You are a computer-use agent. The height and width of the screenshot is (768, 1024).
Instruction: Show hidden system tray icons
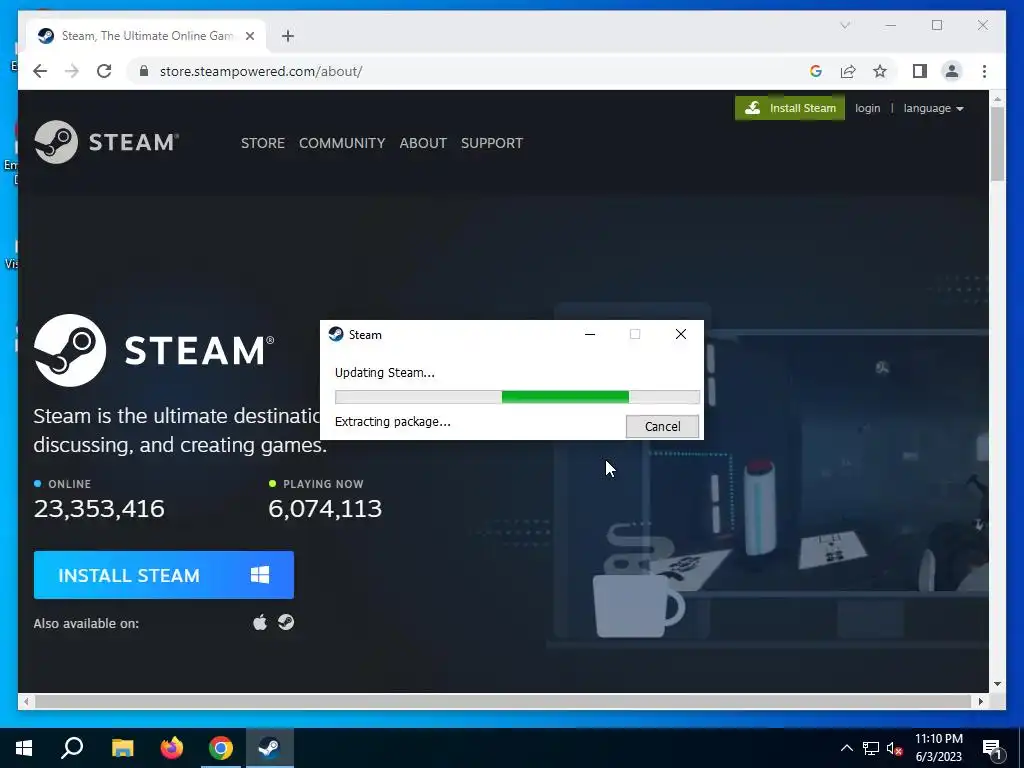pyautogui.click(x=846, y=748)
